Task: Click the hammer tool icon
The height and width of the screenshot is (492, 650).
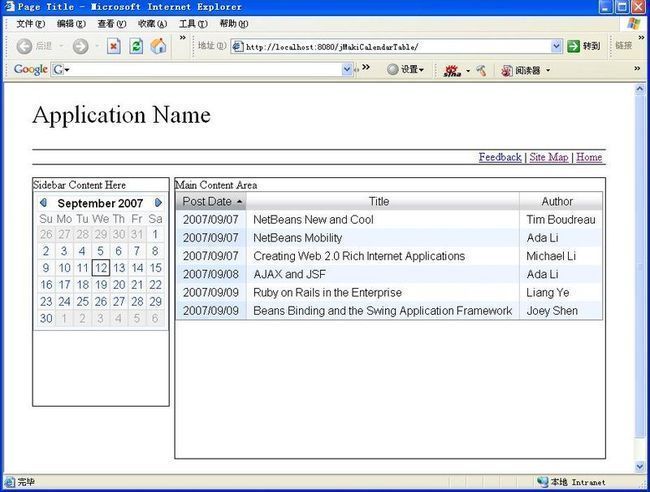Action: coord(481,70)
